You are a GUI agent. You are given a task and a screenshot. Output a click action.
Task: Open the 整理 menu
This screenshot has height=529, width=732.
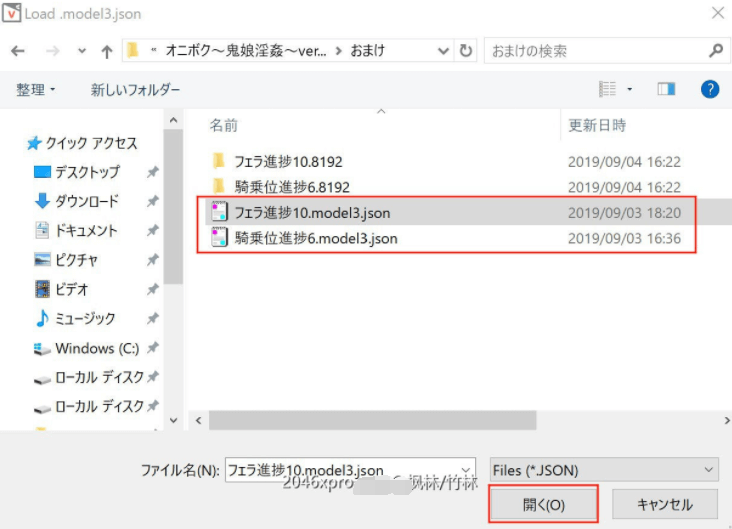click(x=36, y=90)
